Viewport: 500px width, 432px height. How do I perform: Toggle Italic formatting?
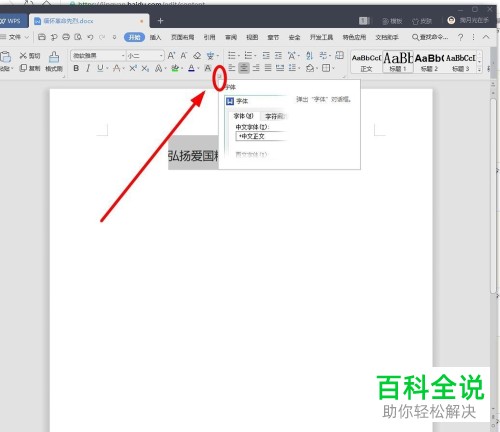[88, 68]
